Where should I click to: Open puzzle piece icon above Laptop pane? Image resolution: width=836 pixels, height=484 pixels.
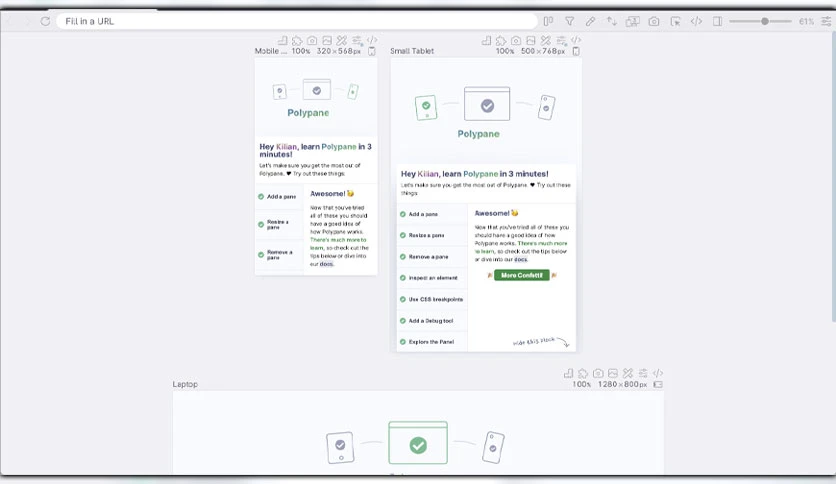(x=583, y=373)
